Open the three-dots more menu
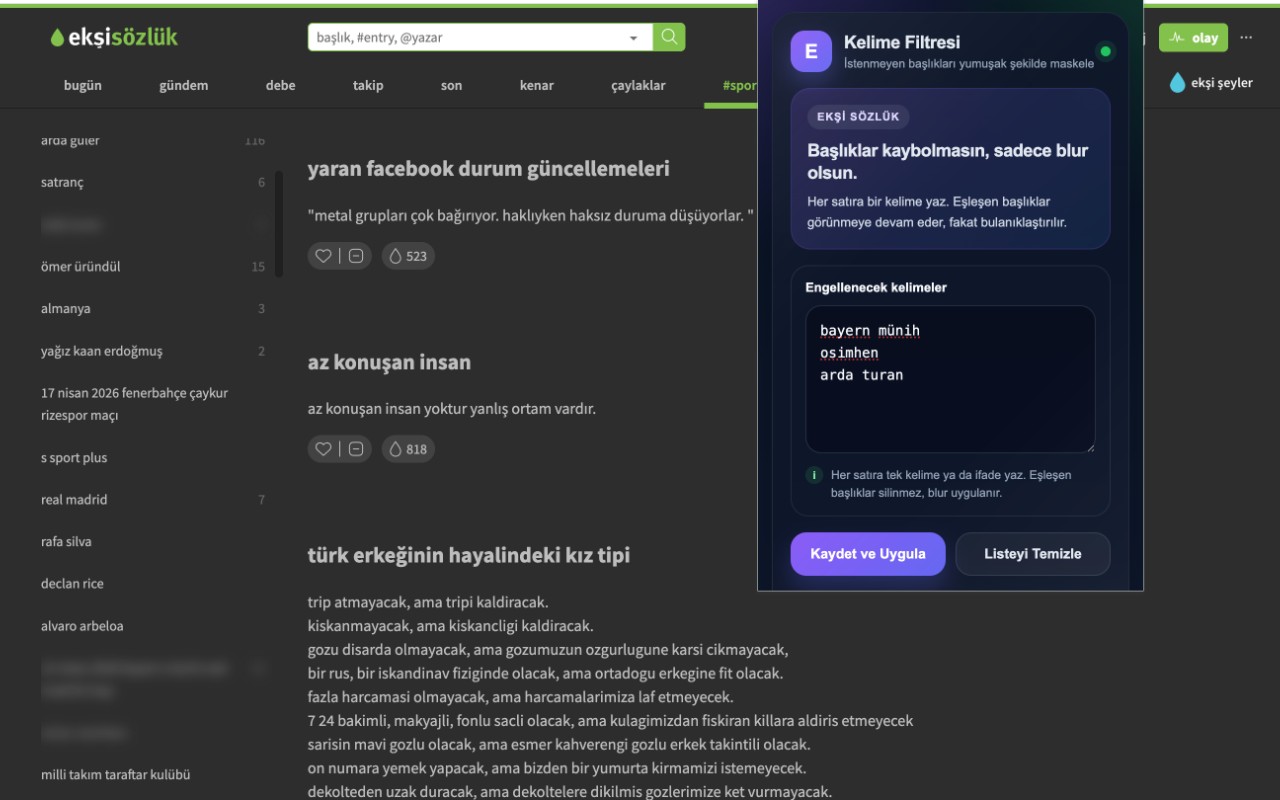1280x800 pixels. [x=1246, y=37]
